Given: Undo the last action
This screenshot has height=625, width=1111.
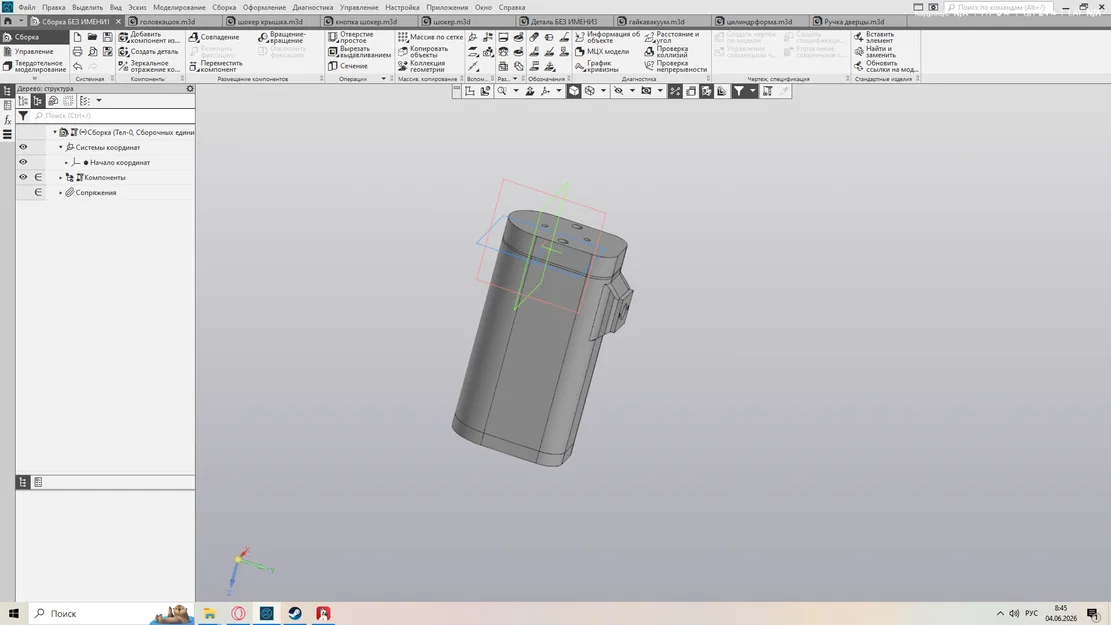Looking at the screenshot, I should click(77, 66).
